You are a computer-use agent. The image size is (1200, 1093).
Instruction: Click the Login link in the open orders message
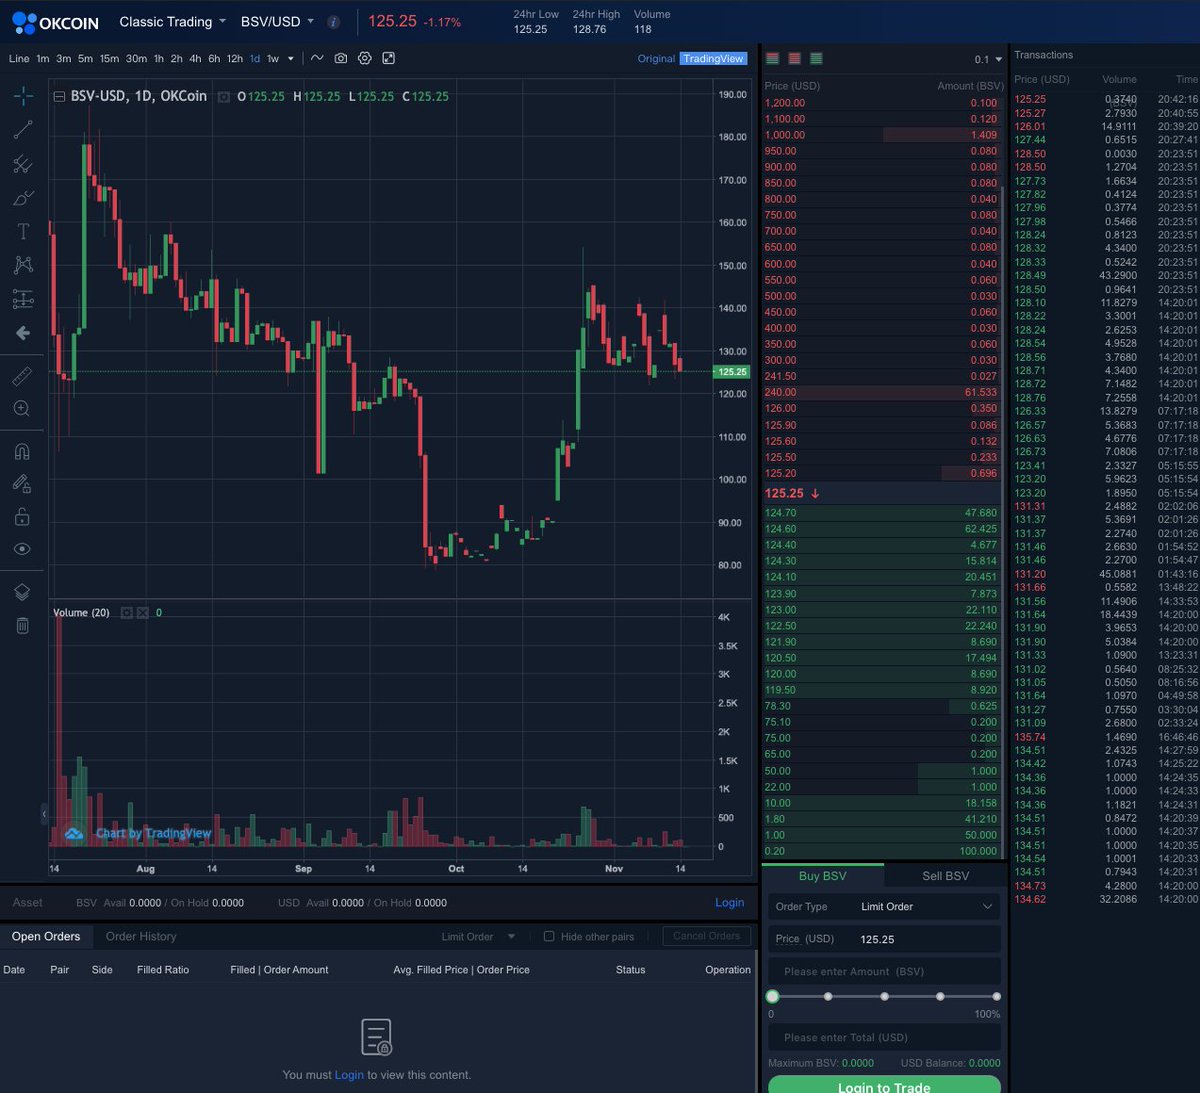click(349, 1075)
